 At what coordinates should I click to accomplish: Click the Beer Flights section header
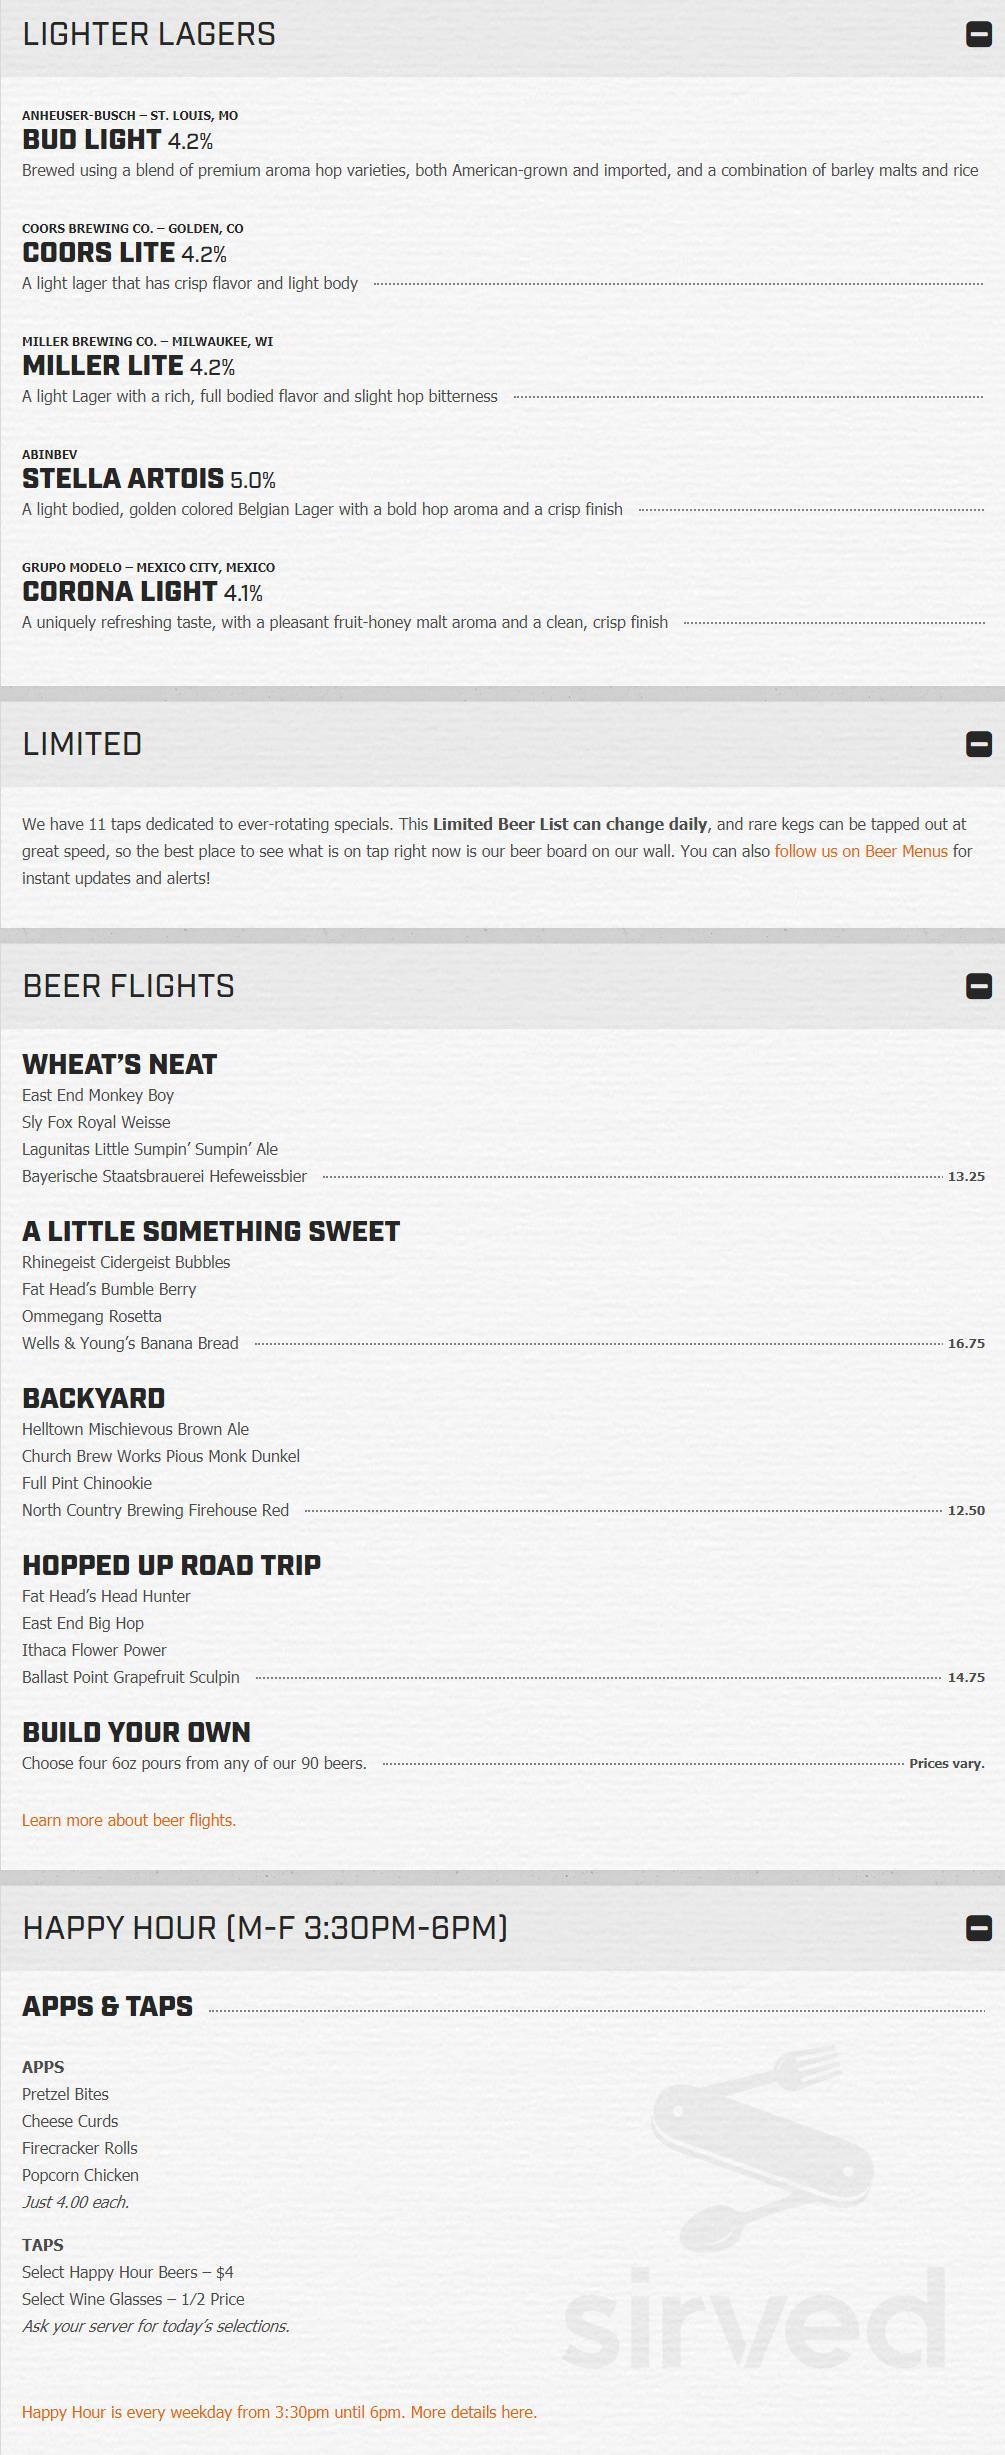click(x=128, y=986)
